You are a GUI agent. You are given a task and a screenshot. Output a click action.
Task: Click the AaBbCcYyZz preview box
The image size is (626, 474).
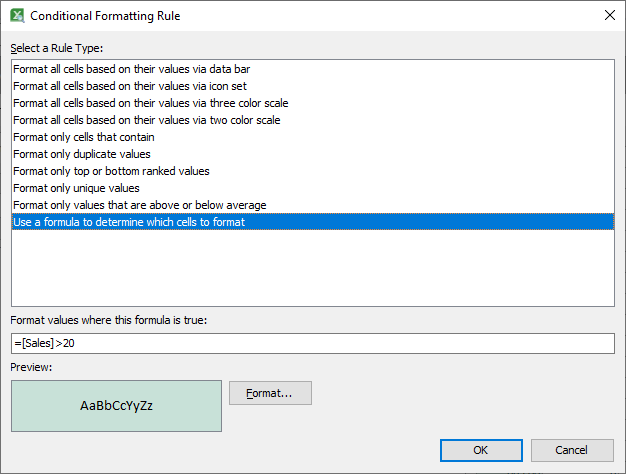pyautogui.click(x=117, y=406)
